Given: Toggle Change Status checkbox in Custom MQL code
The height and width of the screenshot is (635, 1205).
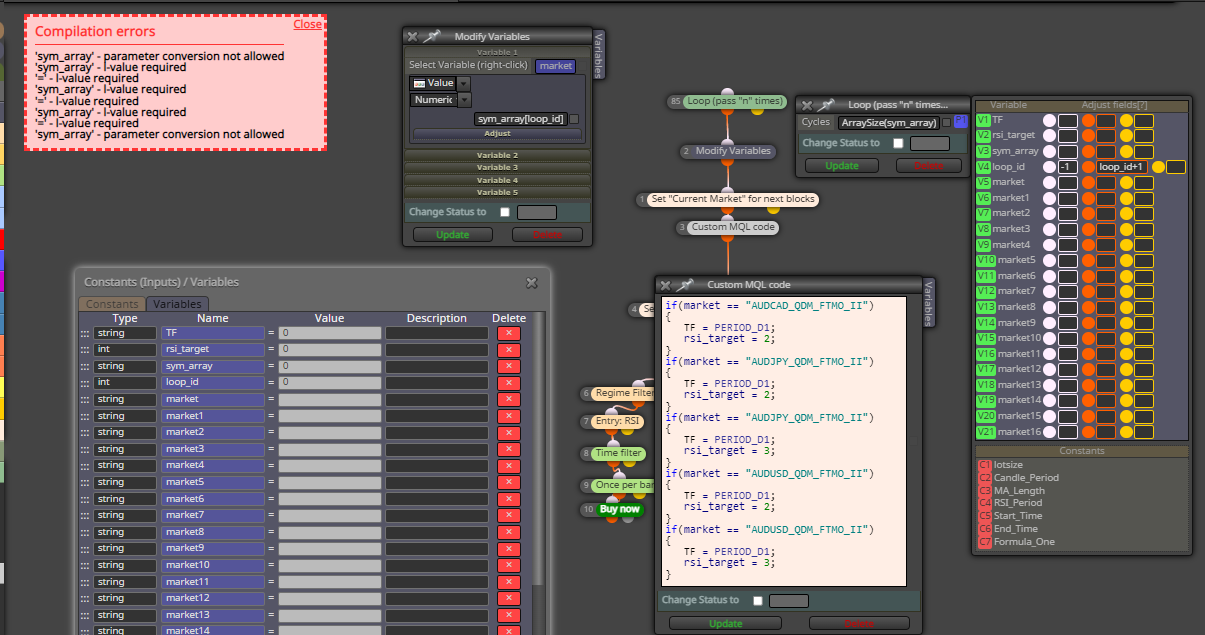Looking at the screenshot, I should point(757,600).
